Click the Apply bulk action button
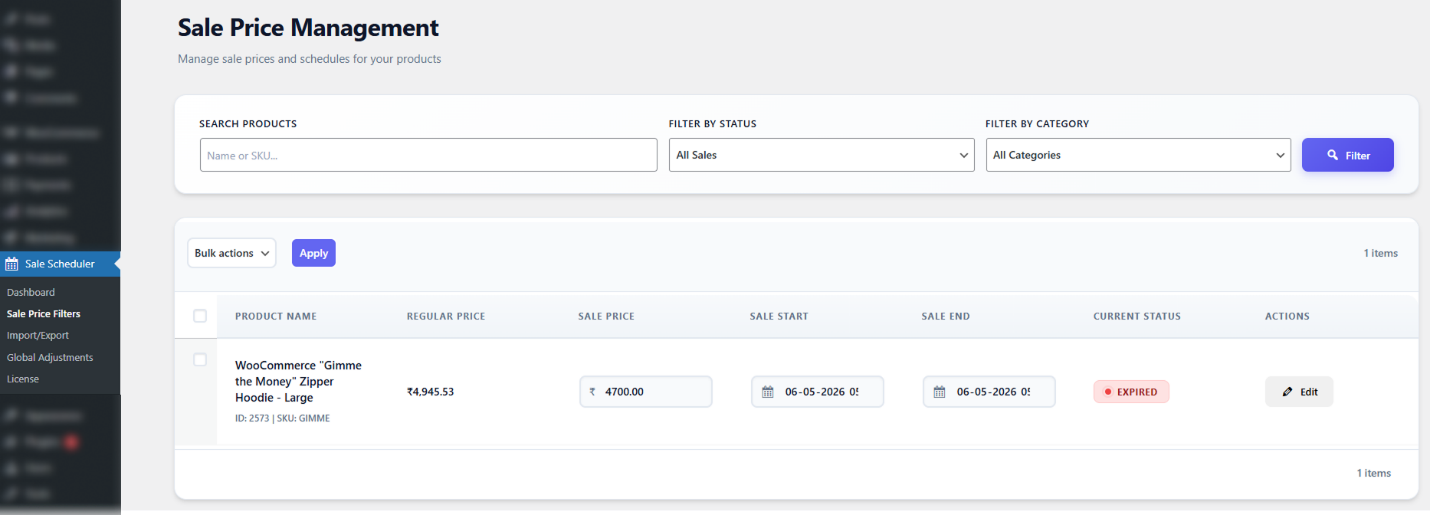This screenshot has height=519, width=1430. point(314,253)
